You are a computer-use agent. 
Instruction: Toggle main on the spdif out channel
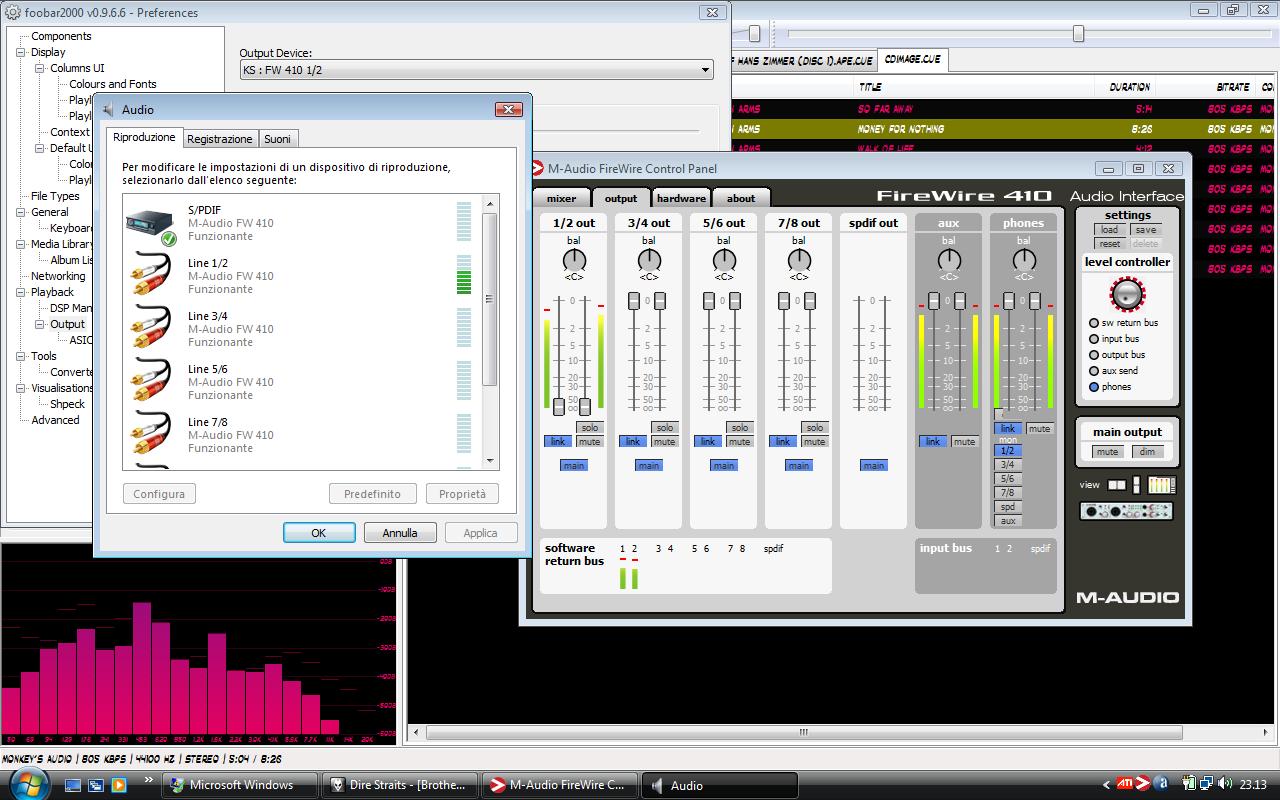(874, 465)
